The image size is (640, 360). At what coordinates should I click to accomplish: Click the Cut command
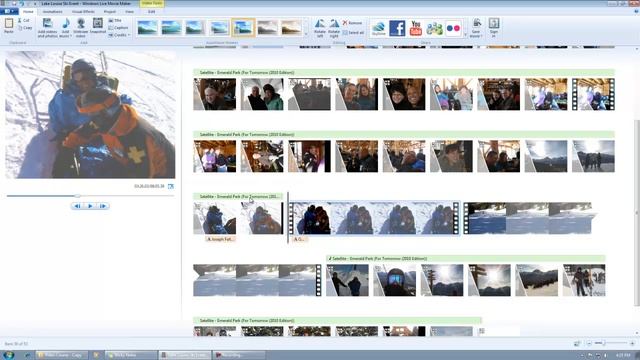24,20
